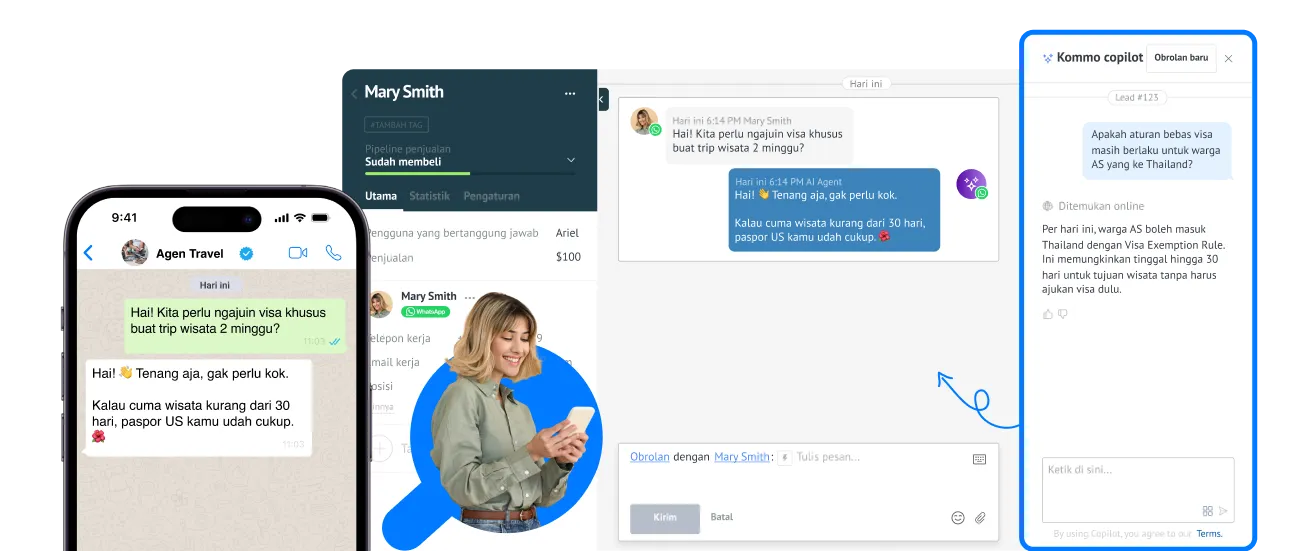Click the keyboard icon in the composer
Screen dimensions: 1302x551
pos(979,459)
